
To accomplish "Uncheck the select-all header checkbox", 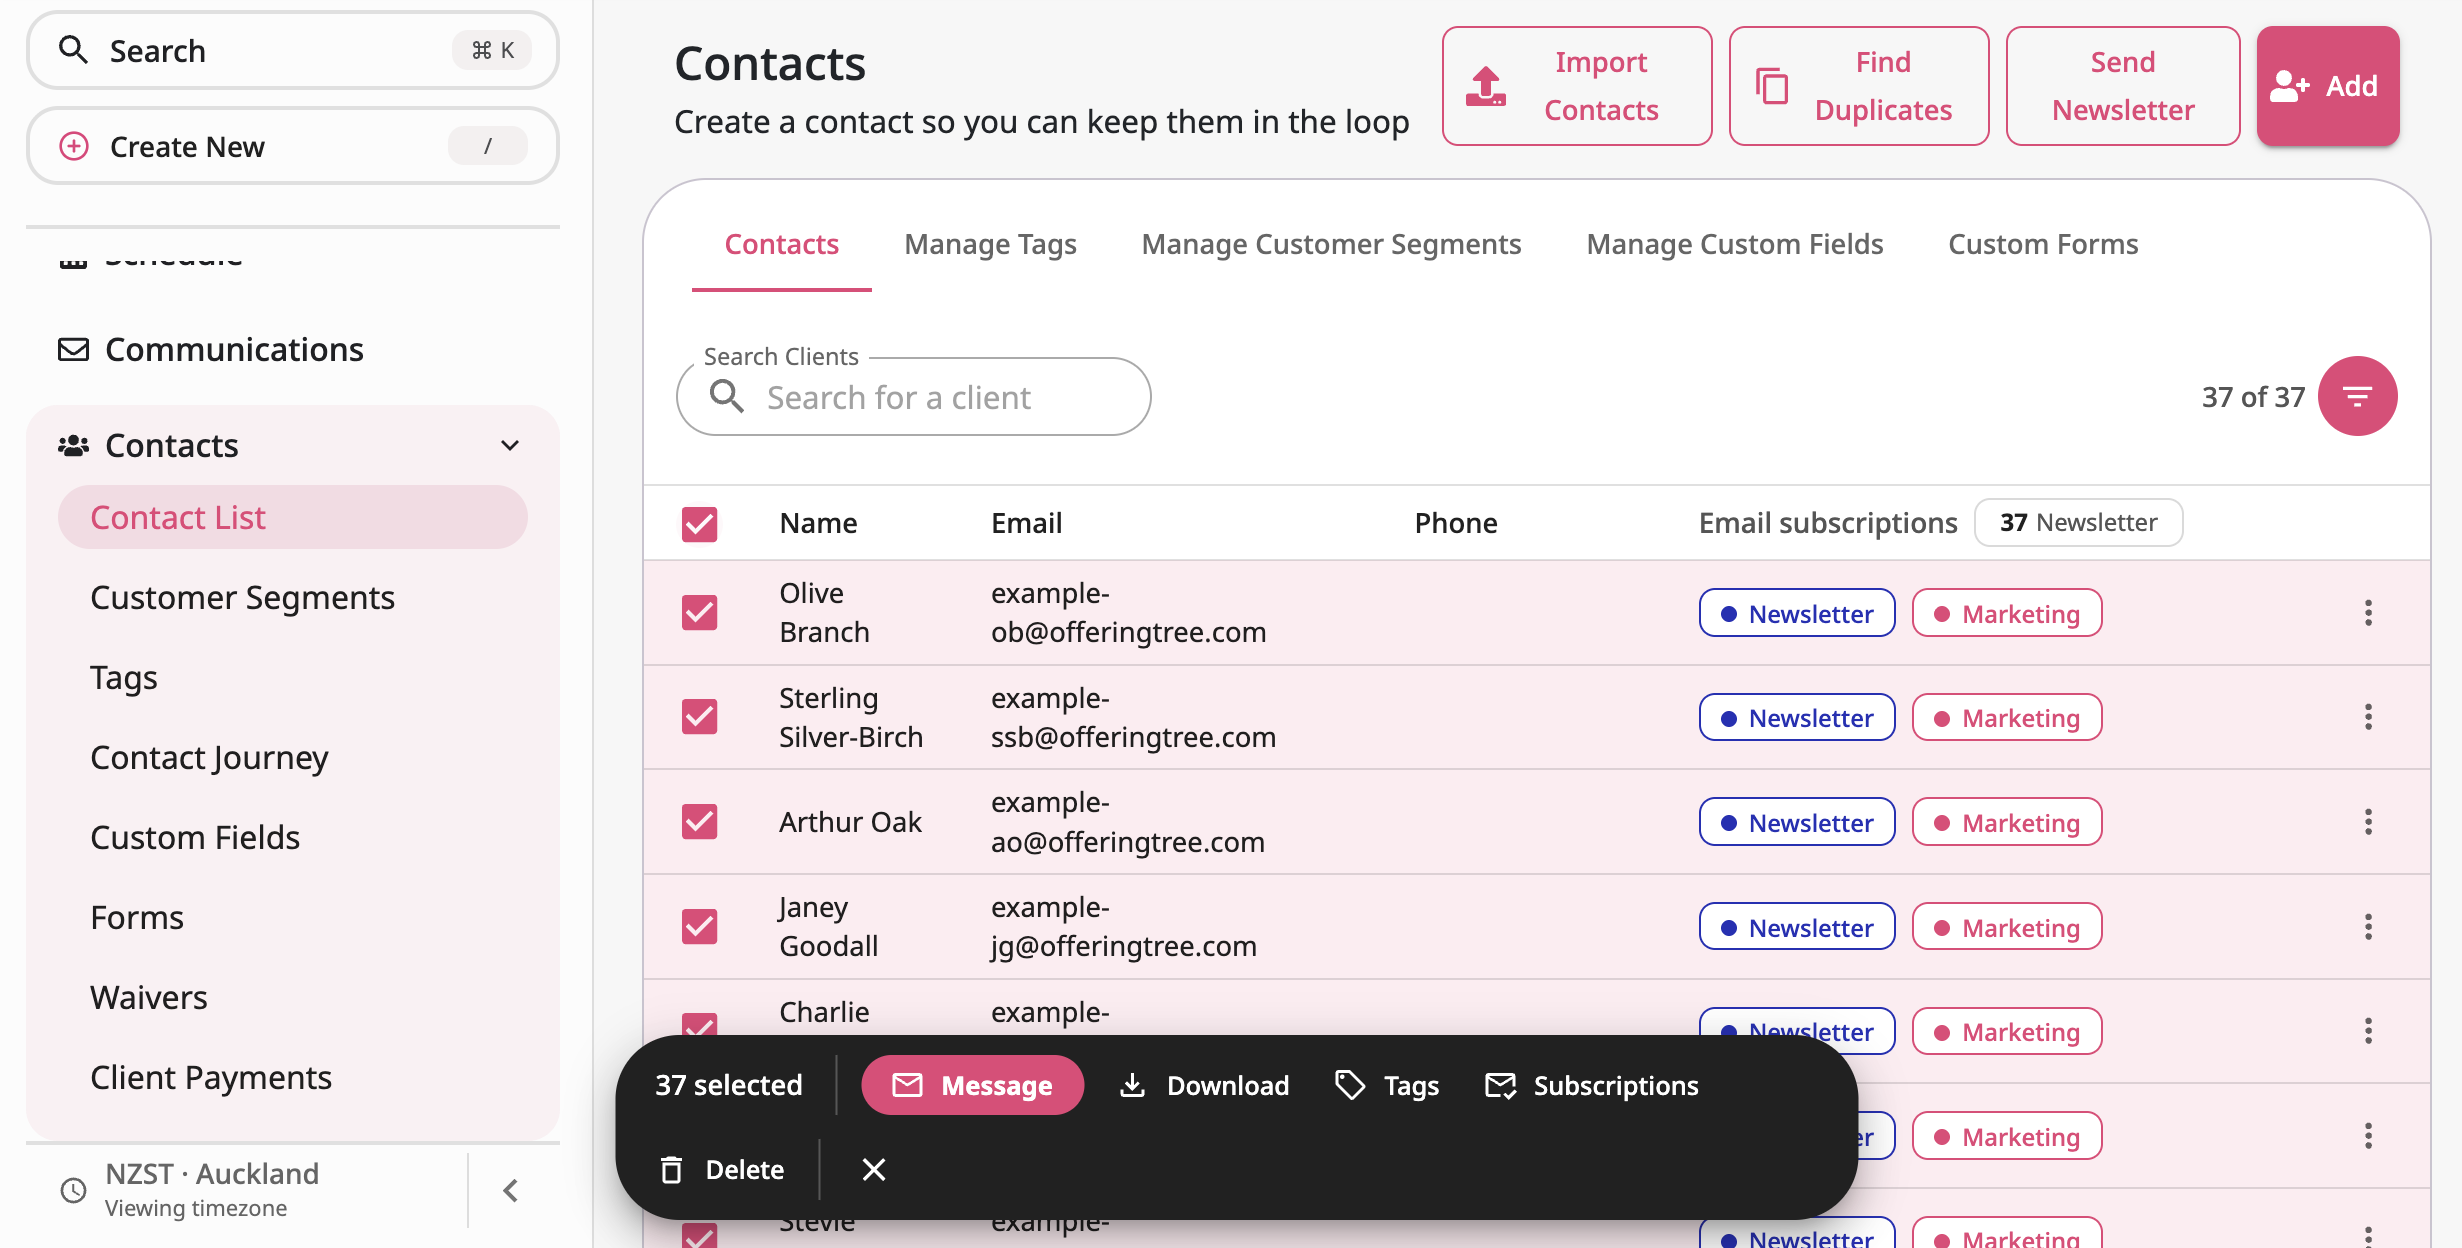I will point(700,523).
